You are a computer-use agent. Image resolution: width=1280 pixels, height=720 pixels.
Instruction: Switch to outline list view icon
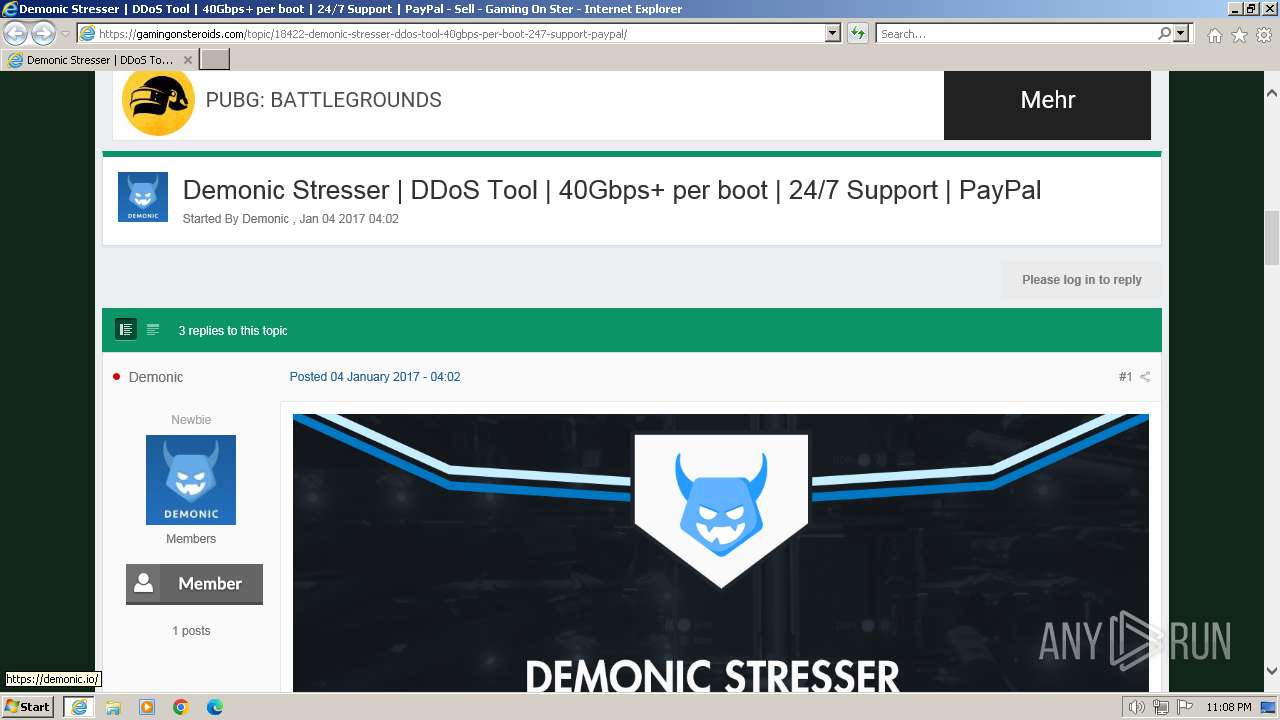click(x=153, y=330)
